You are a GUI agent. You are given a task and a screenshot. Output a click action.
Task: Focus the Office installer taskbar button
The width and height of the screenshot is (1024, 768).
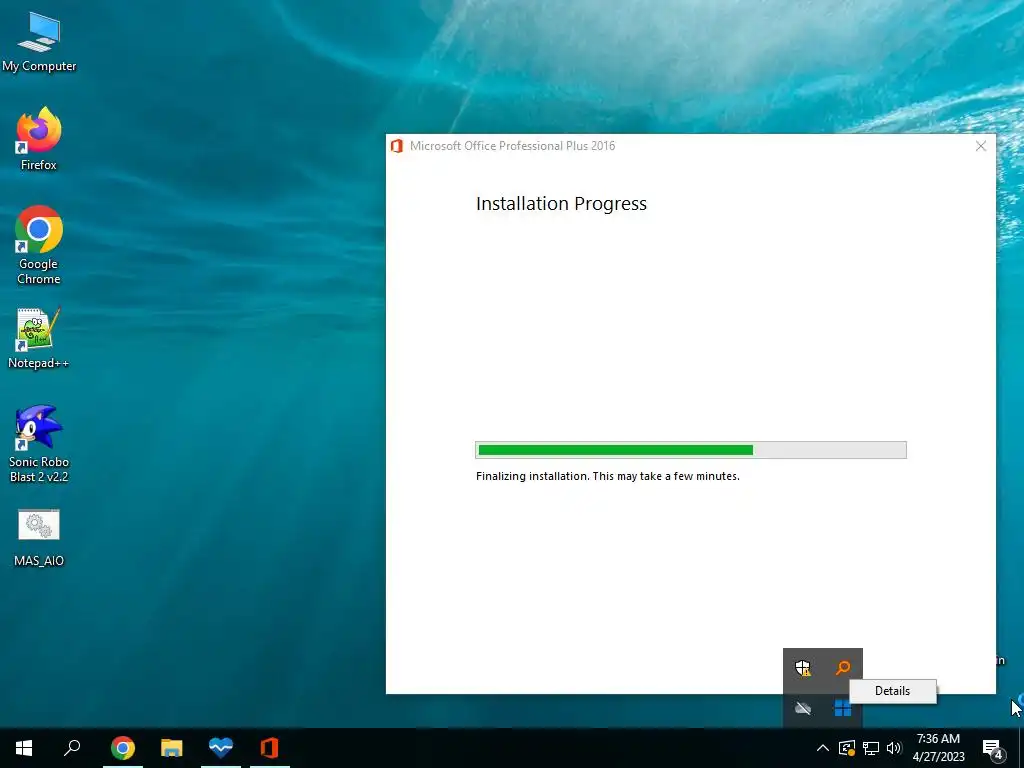click(x=270, y=748)
